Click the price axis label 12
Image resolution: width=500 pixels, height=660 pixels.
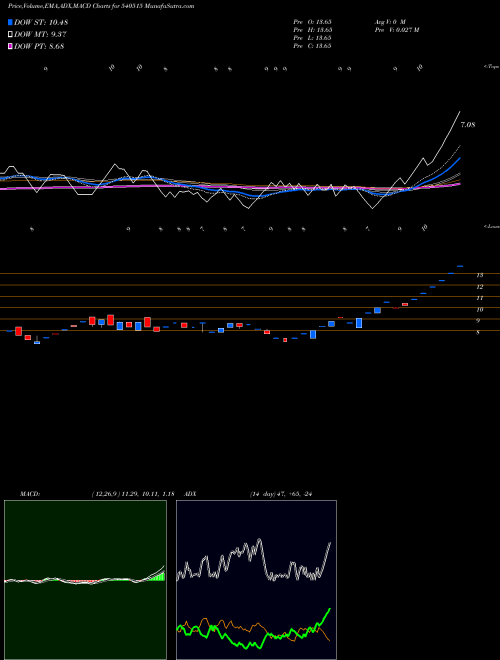(479, 287)
